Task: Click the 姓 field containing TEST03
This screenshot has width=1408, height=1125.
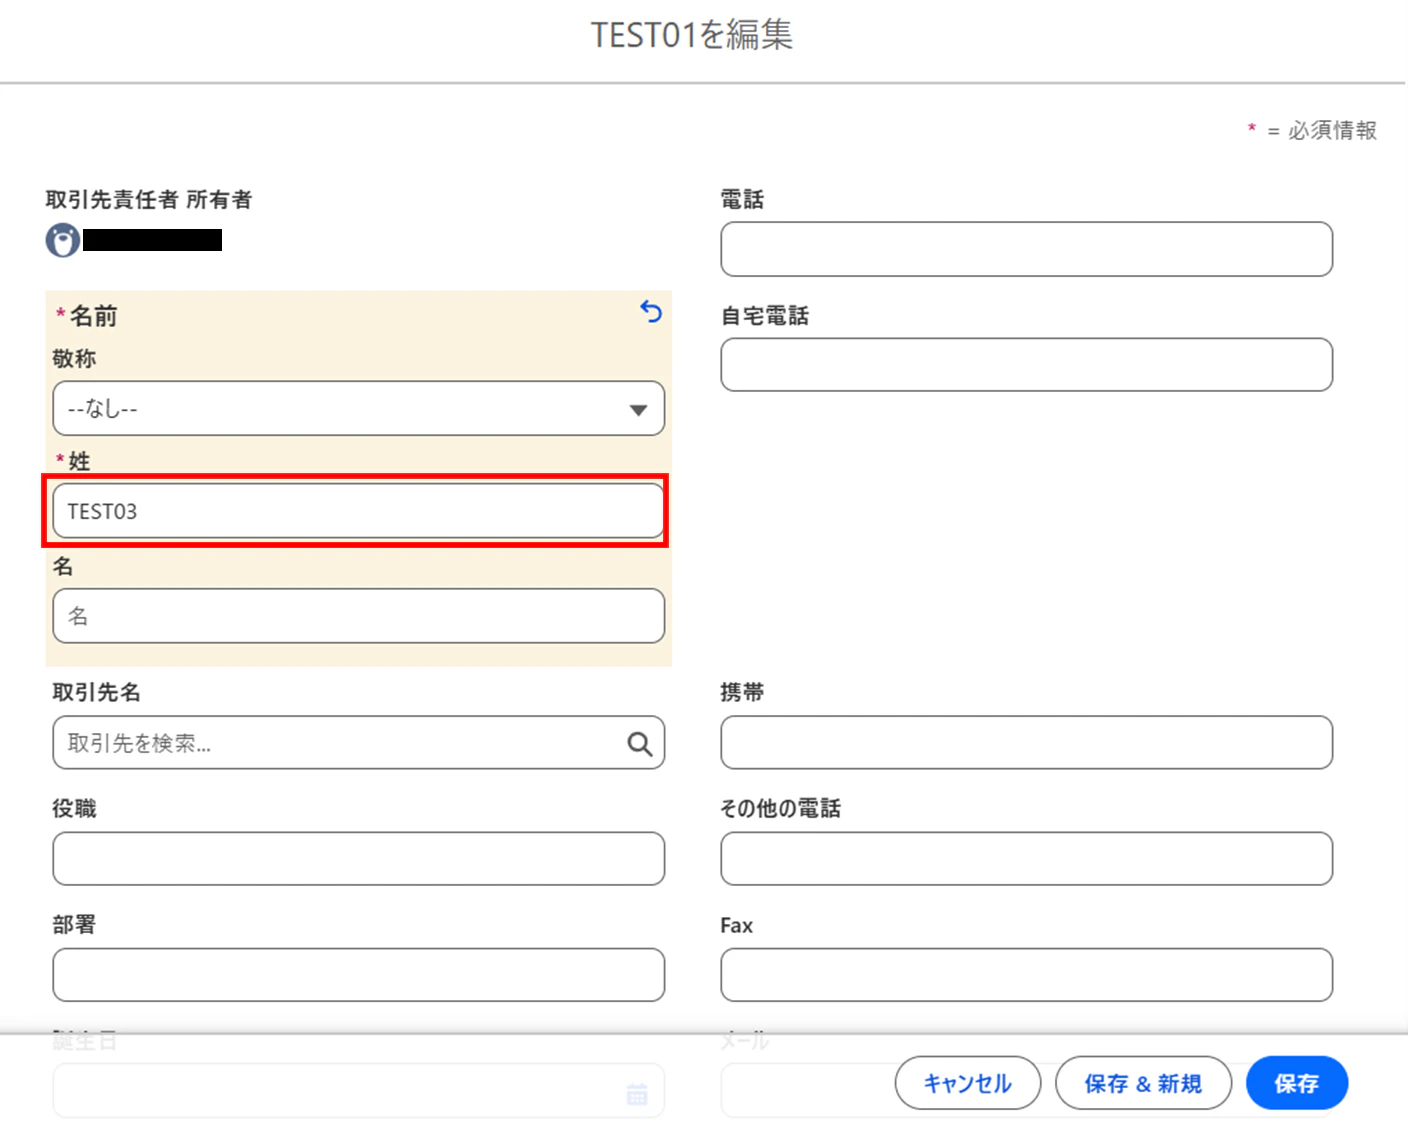Action: [358, 511]
